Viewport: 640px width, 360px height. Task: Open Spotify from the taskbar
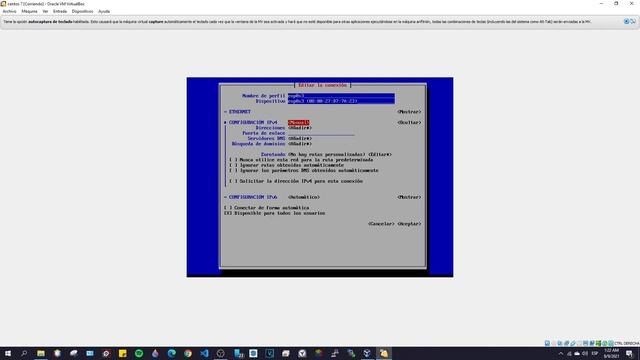(139, 353)
